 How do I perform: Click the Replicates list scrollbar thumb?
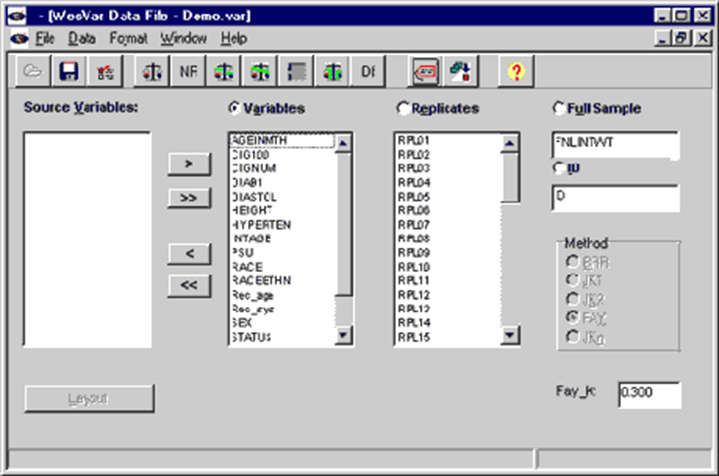[x=510, y=177]
